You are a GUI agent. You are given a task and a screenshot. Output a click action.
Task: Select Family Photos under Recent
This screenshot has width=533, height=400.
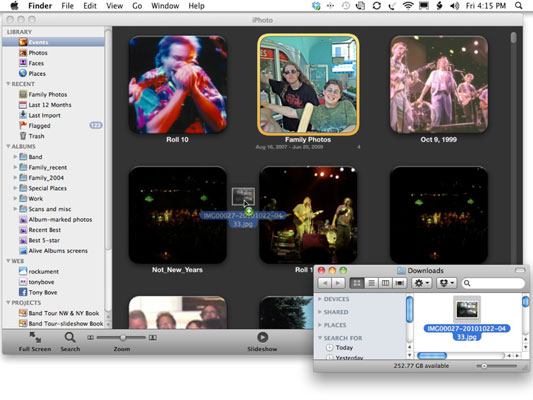coord(43,94)
